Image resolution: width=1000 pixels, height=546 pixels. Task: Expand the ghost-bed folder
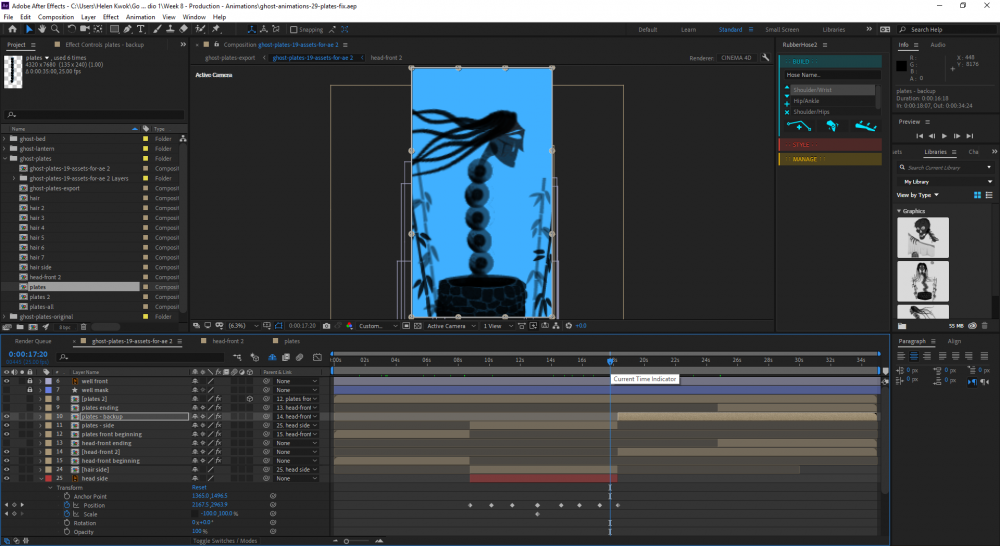[5, 139]
